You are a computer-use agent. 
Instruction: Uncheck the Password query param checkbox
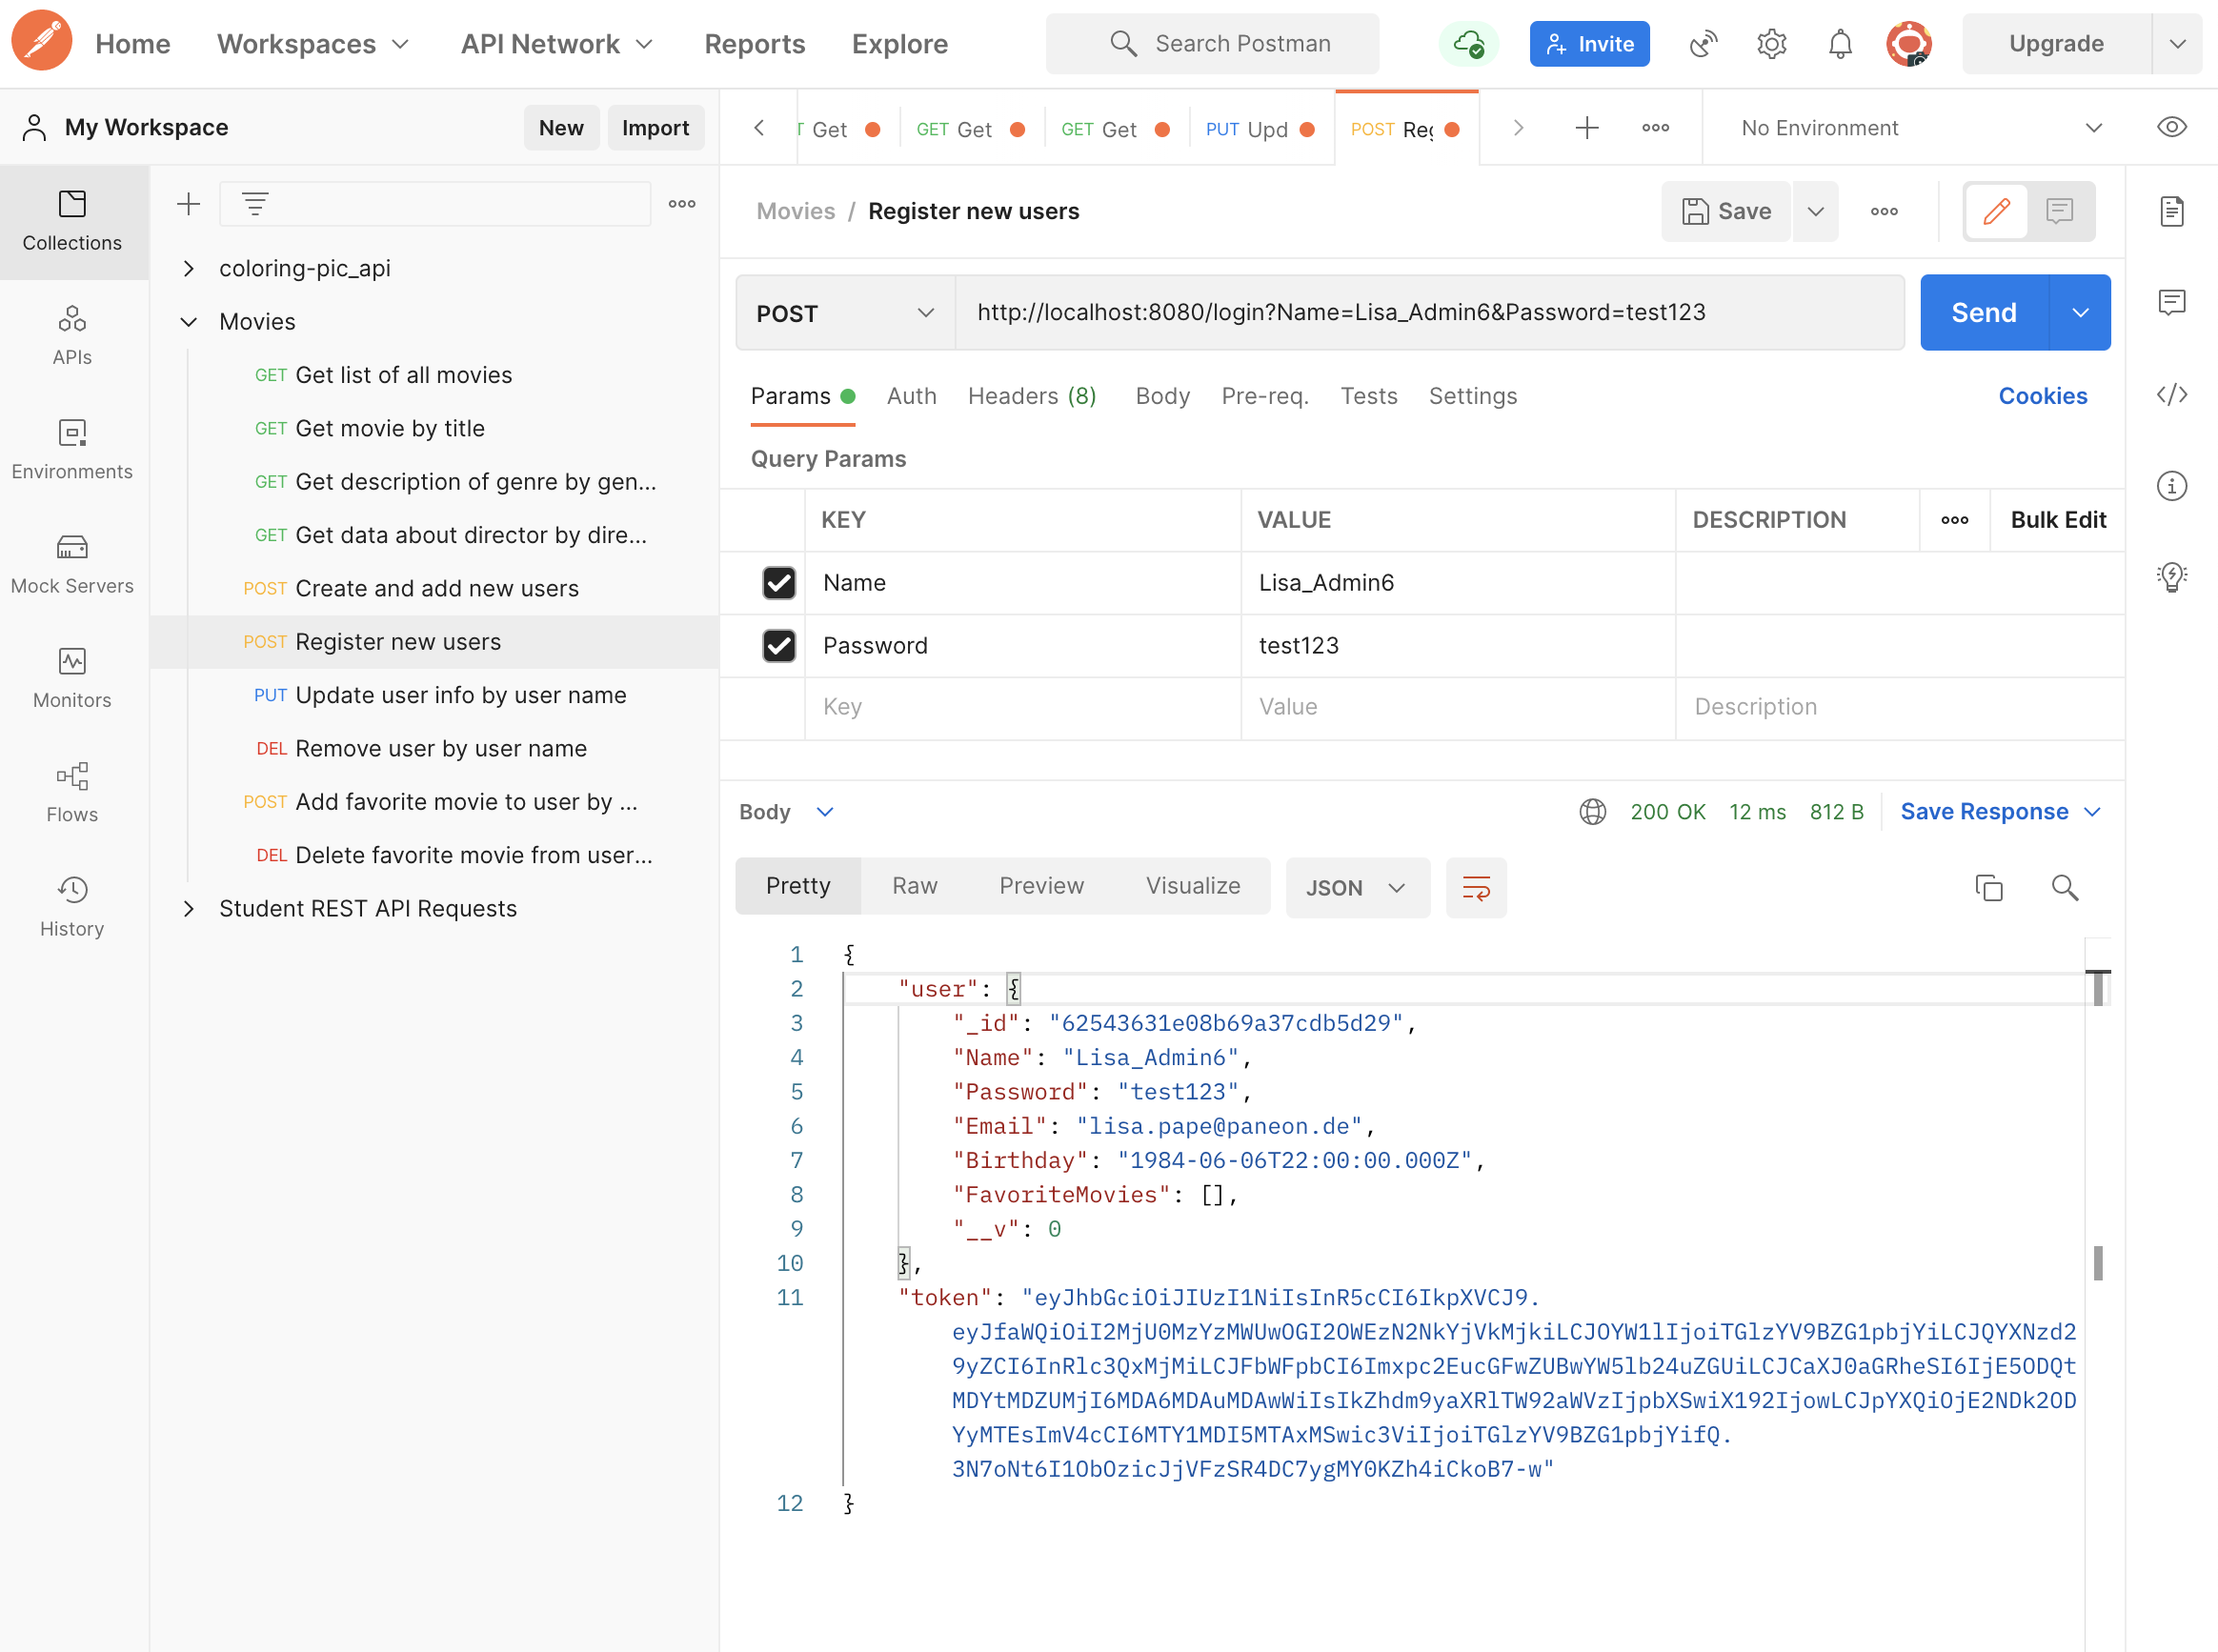point(779,645)
